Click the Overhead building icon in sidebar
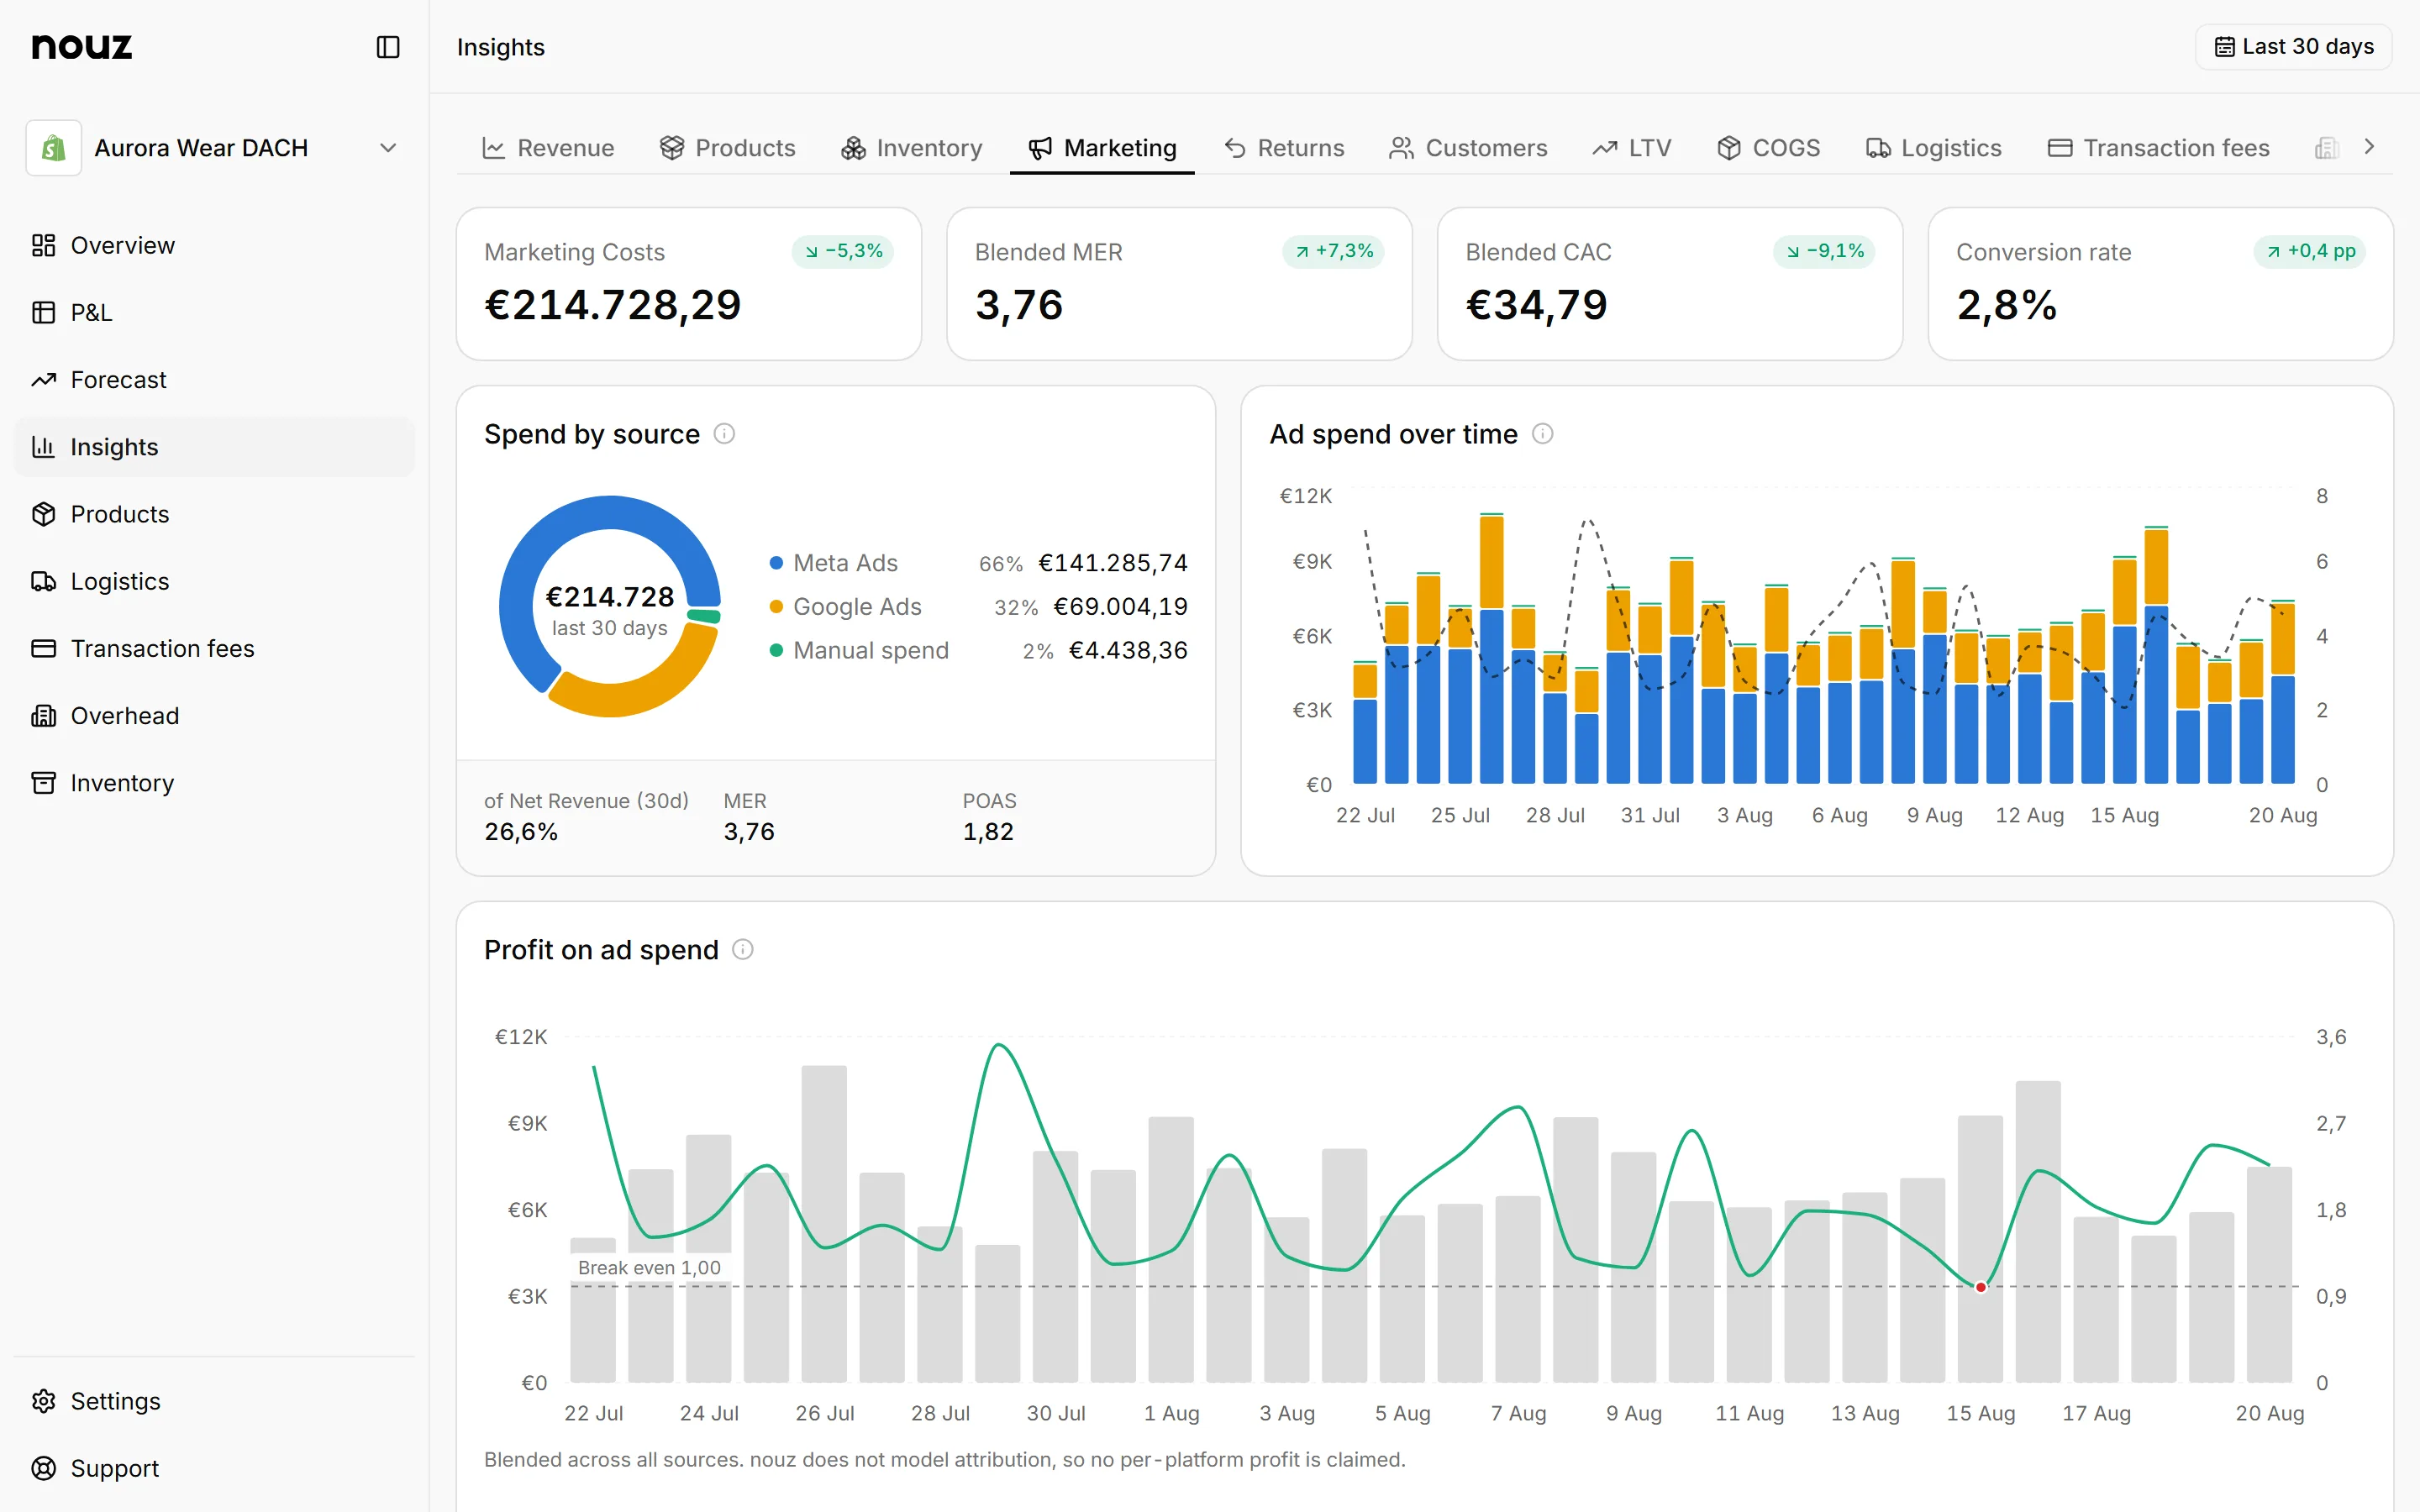Screen dimensions: 2420x1512 [x=43, y=716]
